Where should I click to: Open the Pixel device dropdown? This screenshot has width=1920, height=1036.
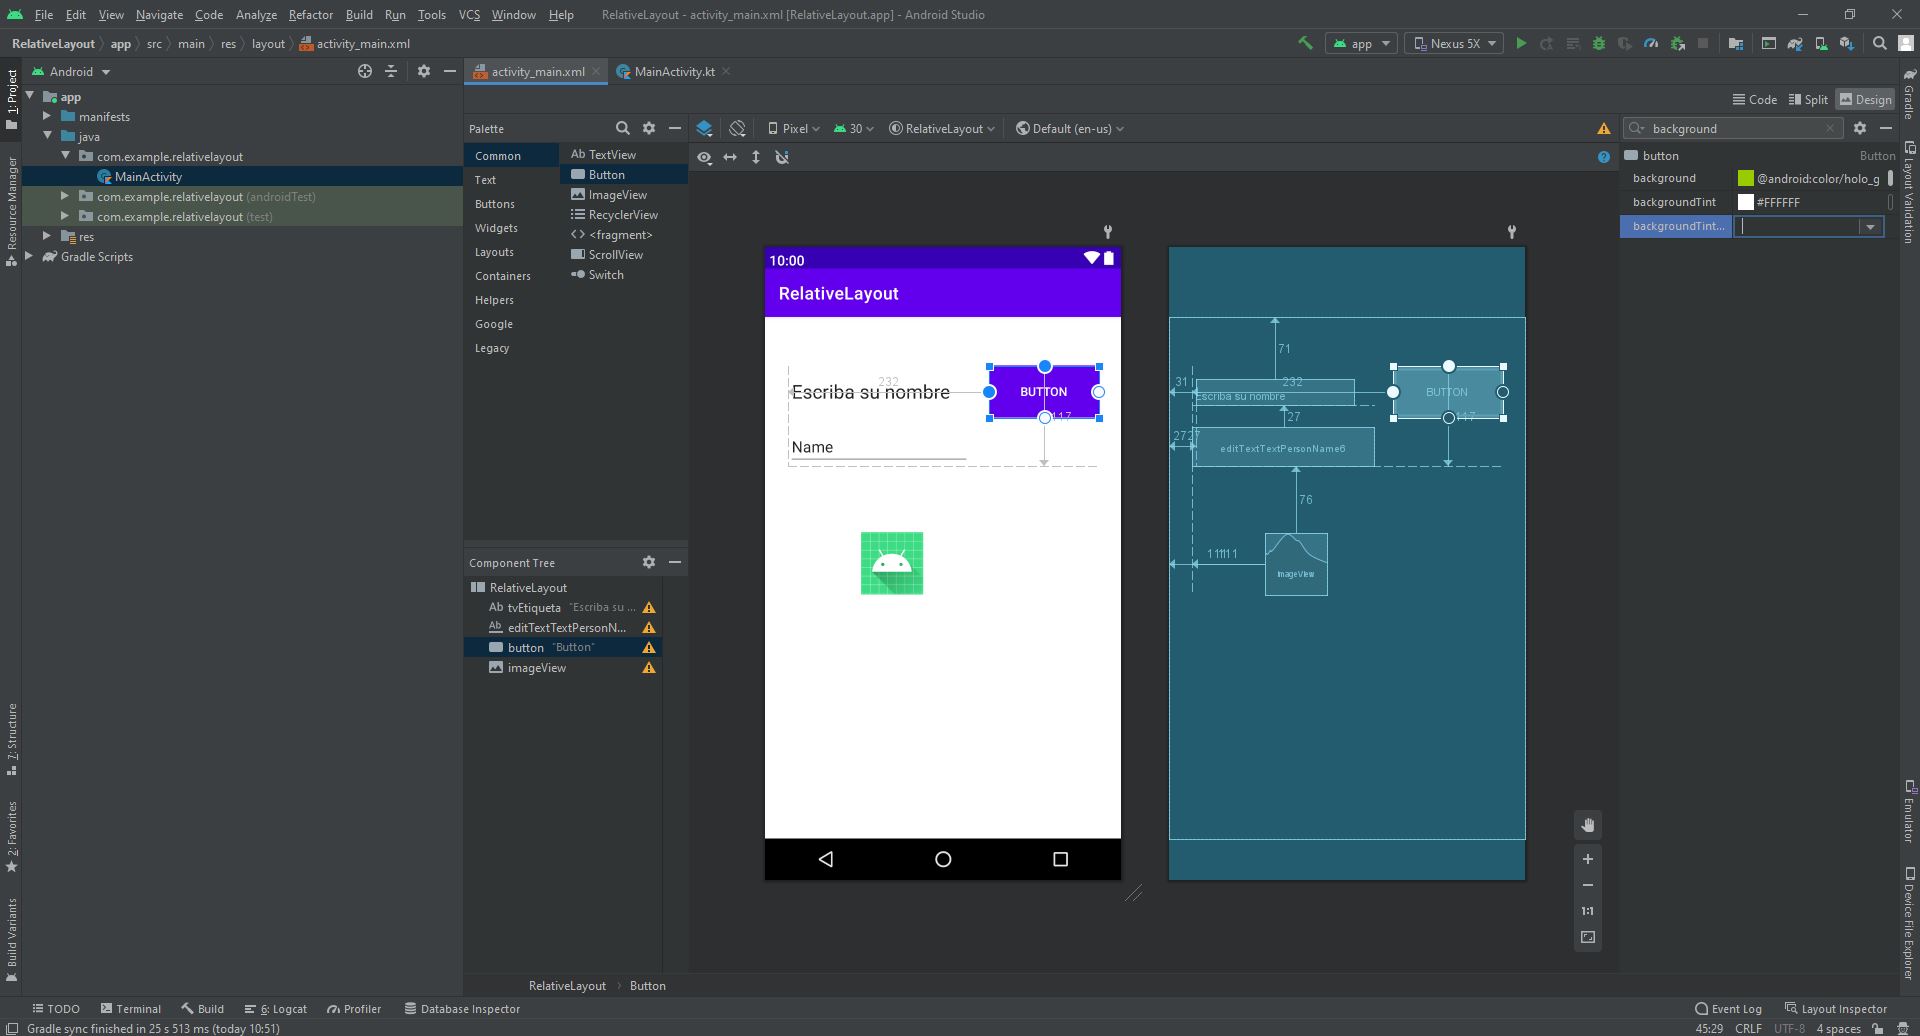coord(795,128)
